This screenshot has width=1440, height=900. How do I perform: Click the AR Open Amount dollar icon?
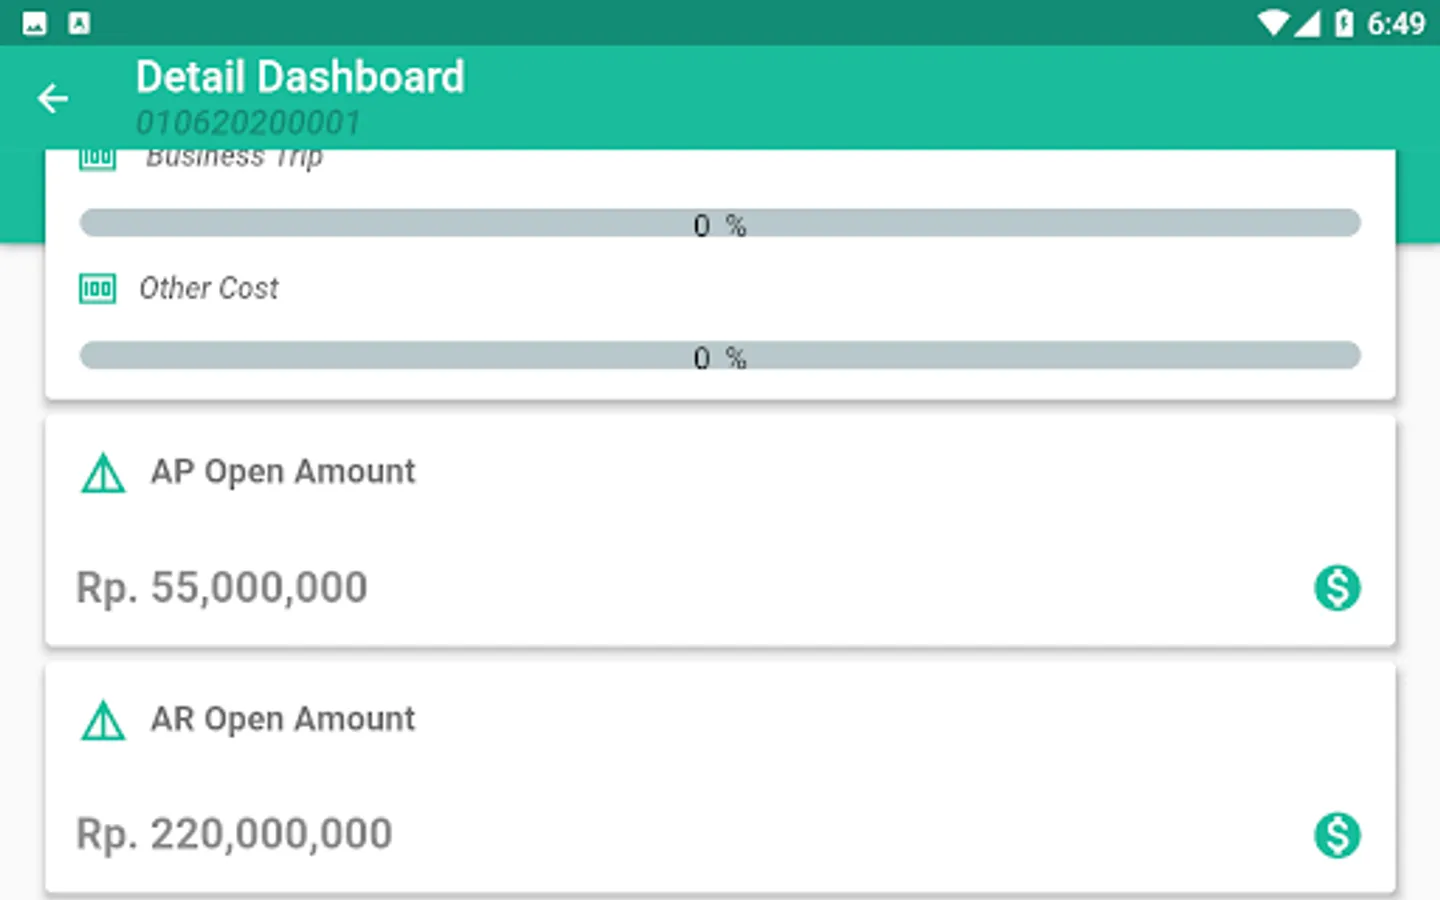[x=1337, y=834]
